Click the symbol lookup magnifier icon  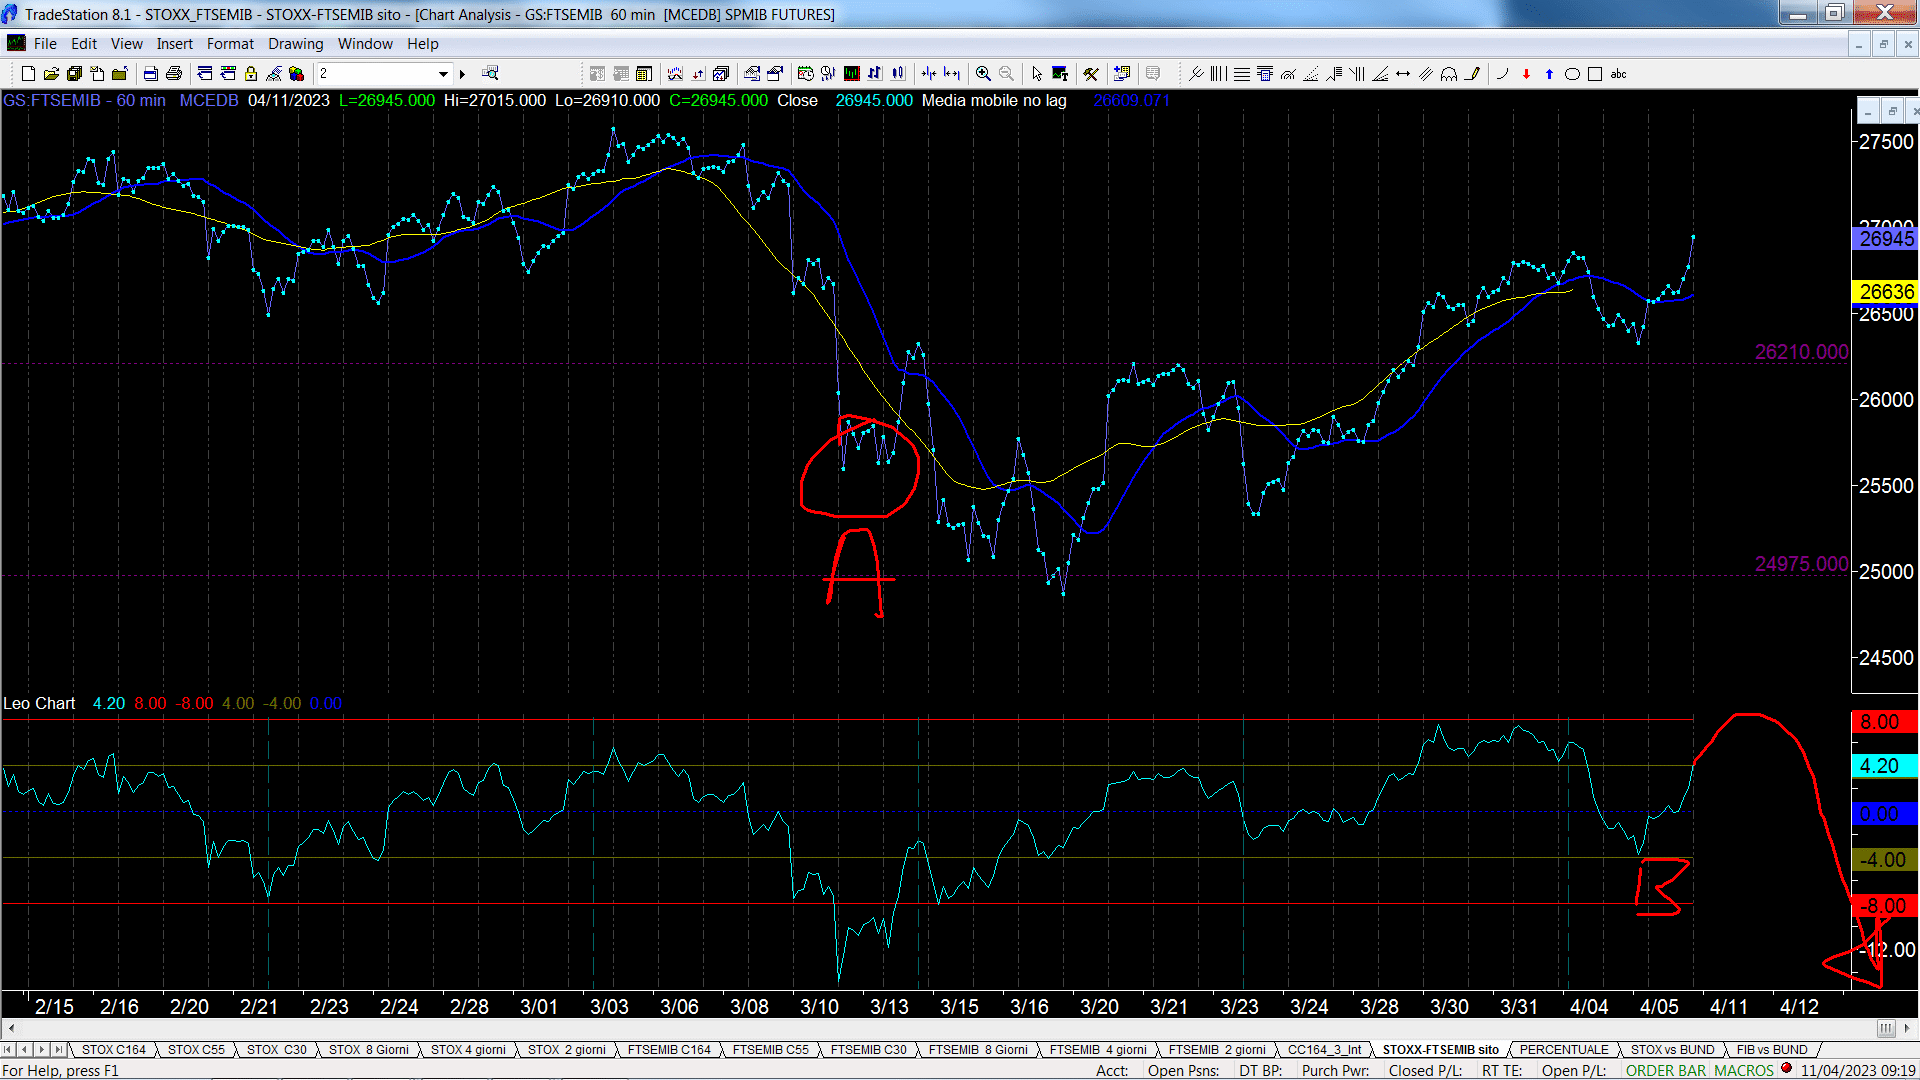click(x=490, y=73)
